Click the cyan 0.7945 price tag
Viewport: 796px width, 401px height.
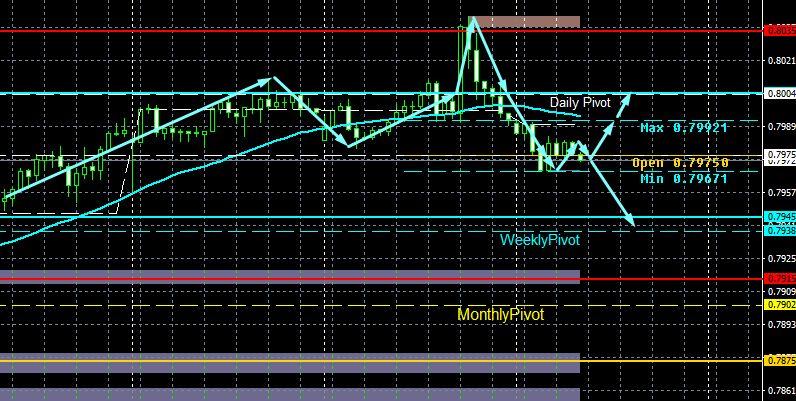(x=780, y=217)
